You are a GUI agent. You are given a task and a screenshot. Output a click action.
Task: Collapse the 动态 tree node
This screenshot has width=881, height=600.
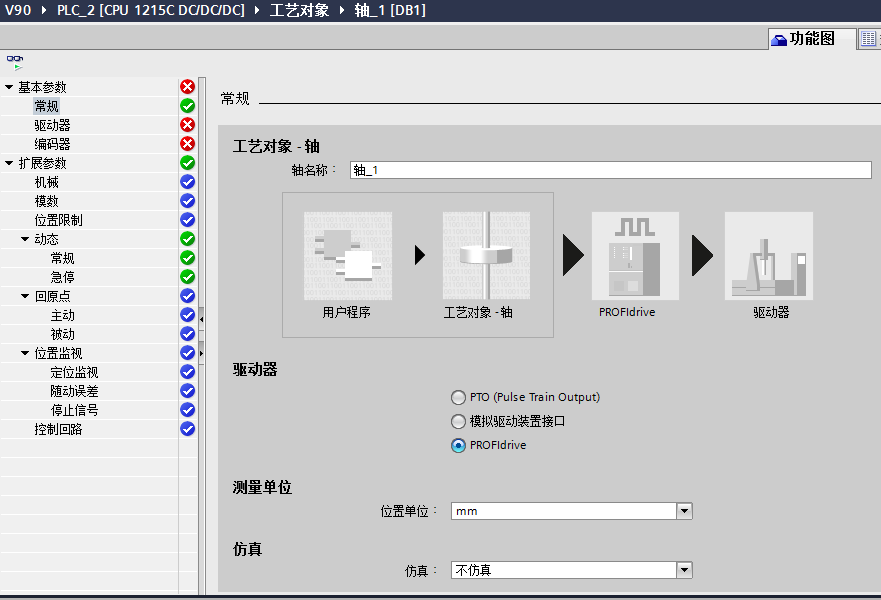[x=25, y=239]
